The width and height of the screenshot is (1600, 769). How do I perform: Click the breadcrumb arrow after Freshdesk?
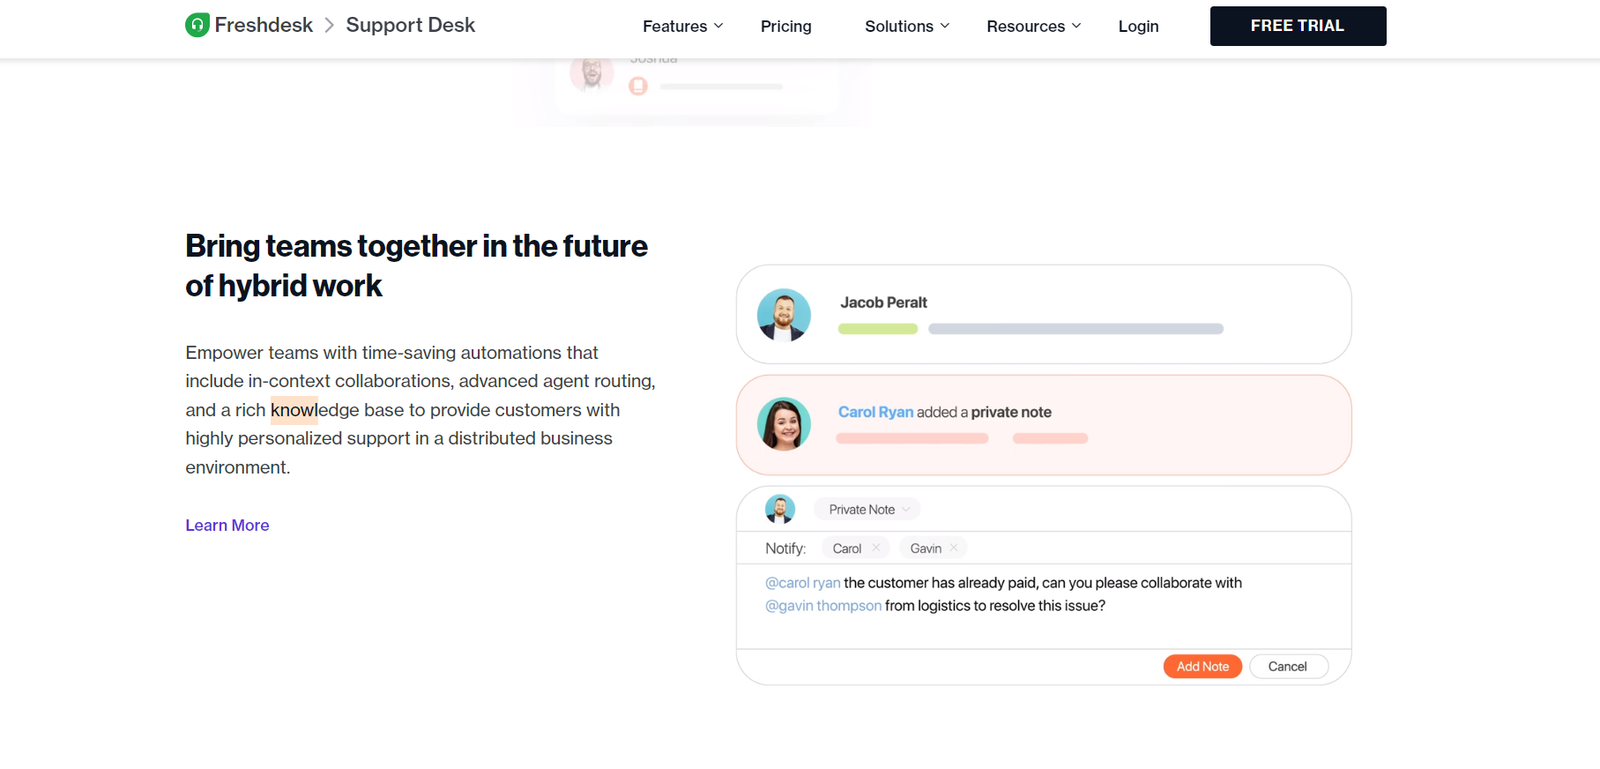(329, 25)
